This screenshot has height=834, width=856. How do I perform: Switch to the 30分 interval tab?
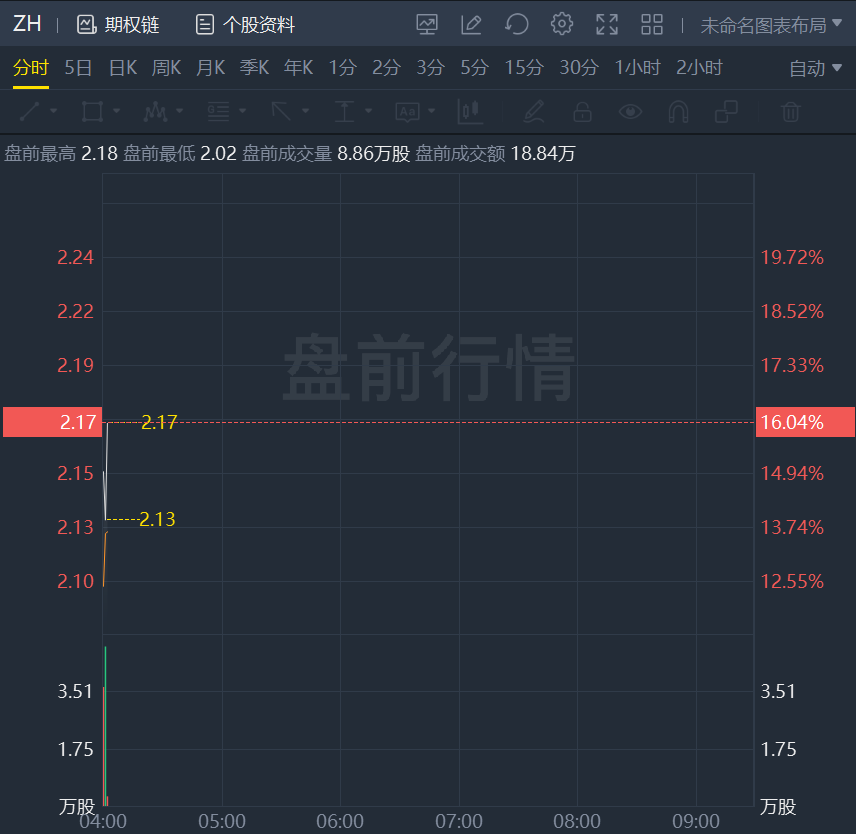[579, 68]
